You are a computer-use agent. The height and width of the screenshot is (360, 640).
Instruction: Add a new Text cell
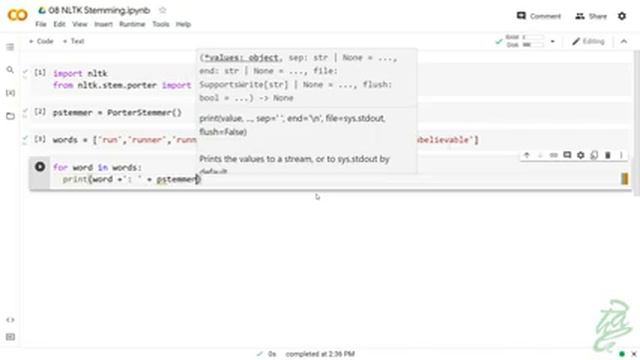(x=73, y=41)
